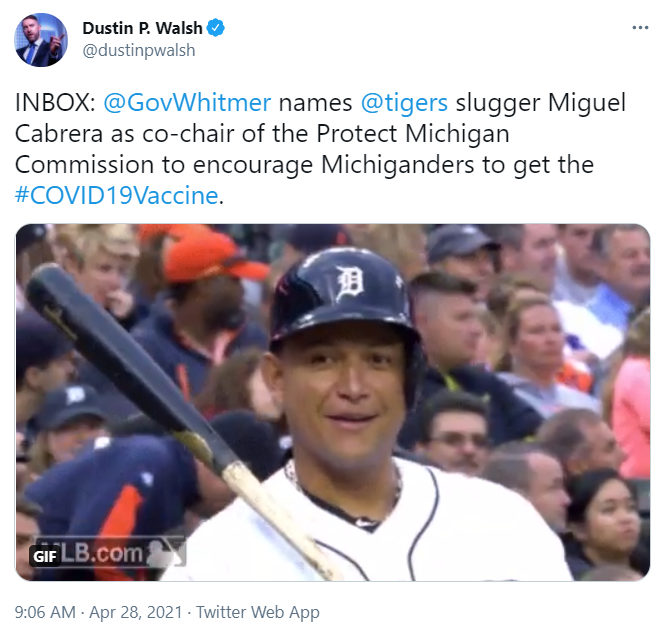Click the orange cap in the crowd
664x631 pixels.
click(212, 256)
